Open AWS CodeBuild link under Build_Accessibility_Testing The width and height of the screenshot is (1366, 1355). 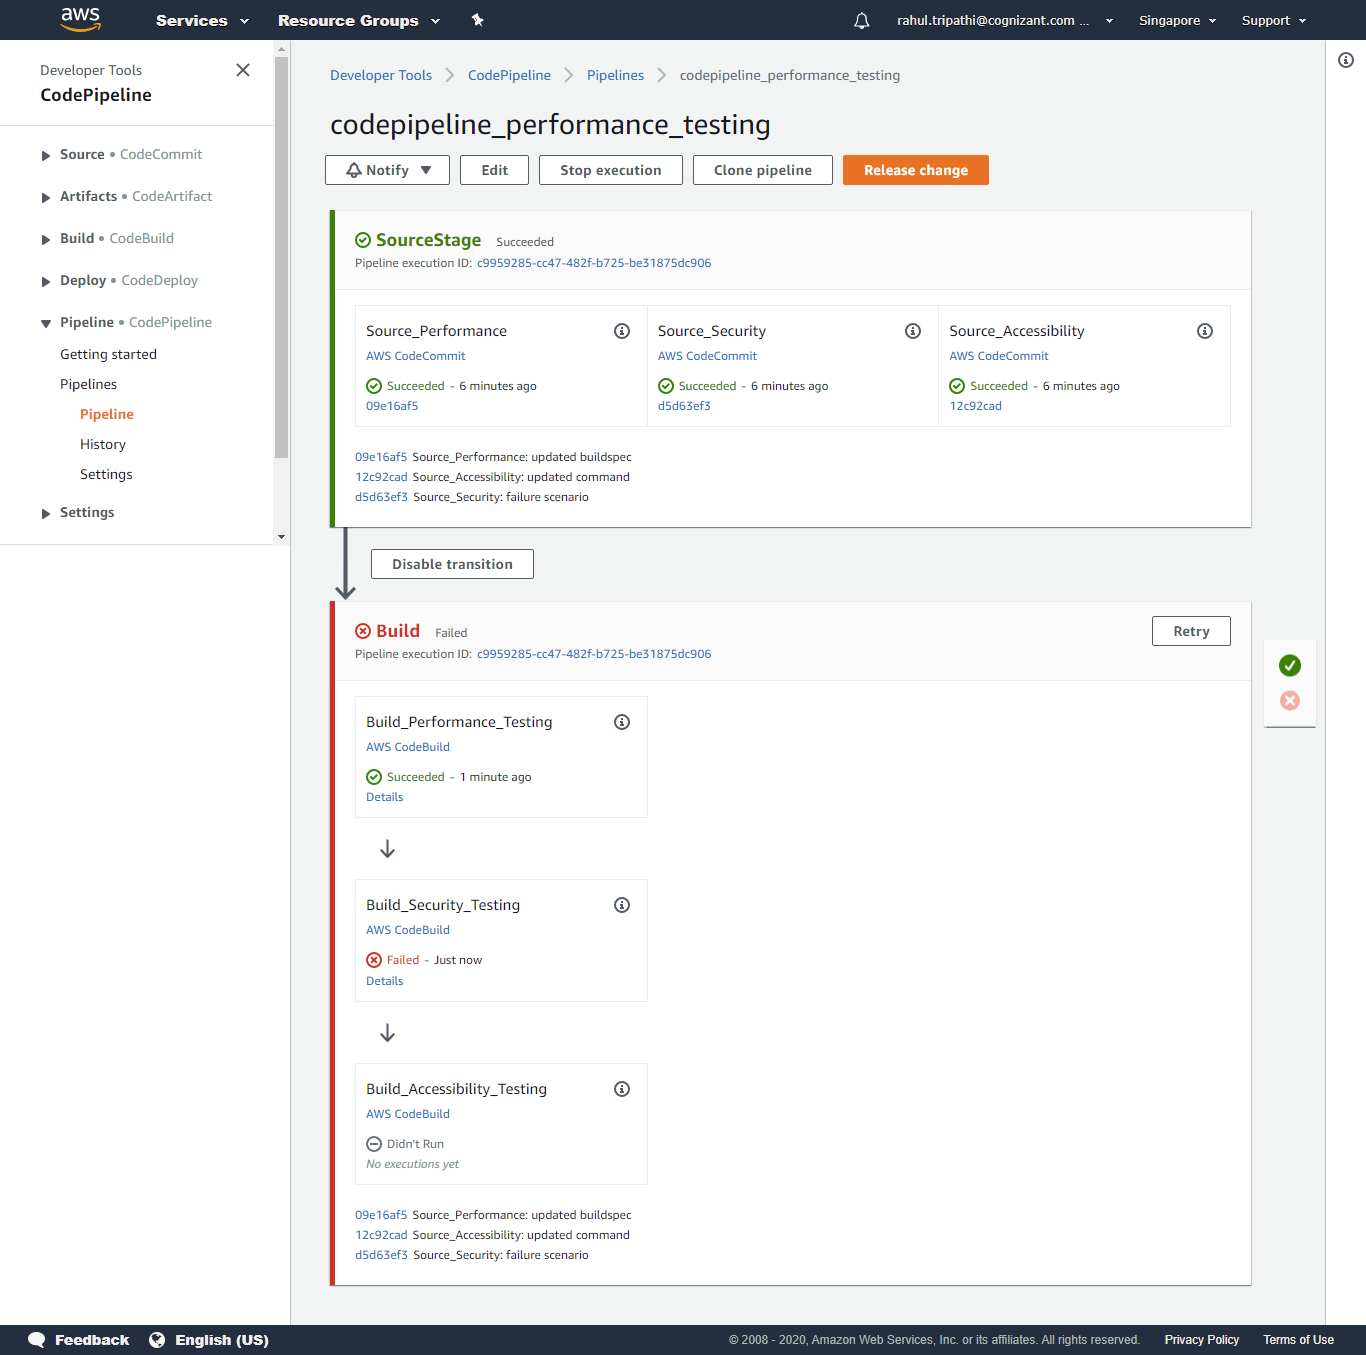point(408,1114)
